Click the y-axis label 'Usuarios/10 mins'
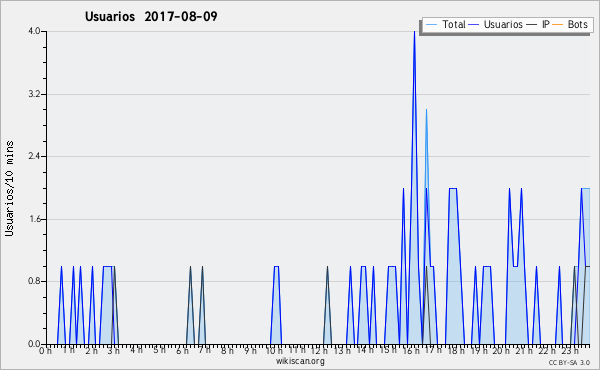The image size is (600, 370). (x=9, y=189)
